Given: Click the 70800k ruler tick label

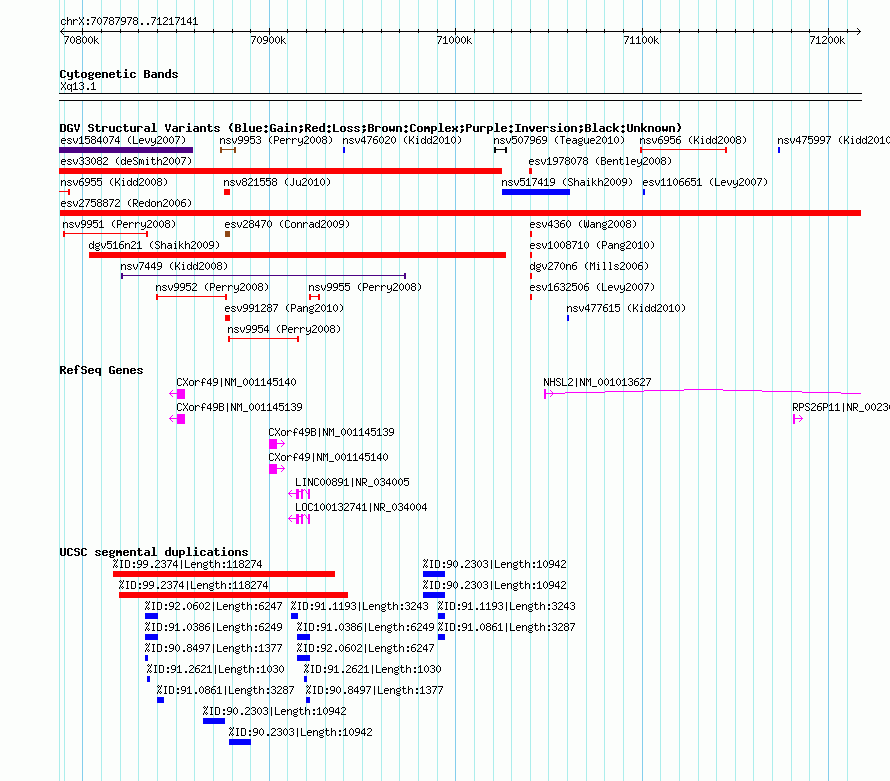Looking at the screenshot, I should pos(81,40).
